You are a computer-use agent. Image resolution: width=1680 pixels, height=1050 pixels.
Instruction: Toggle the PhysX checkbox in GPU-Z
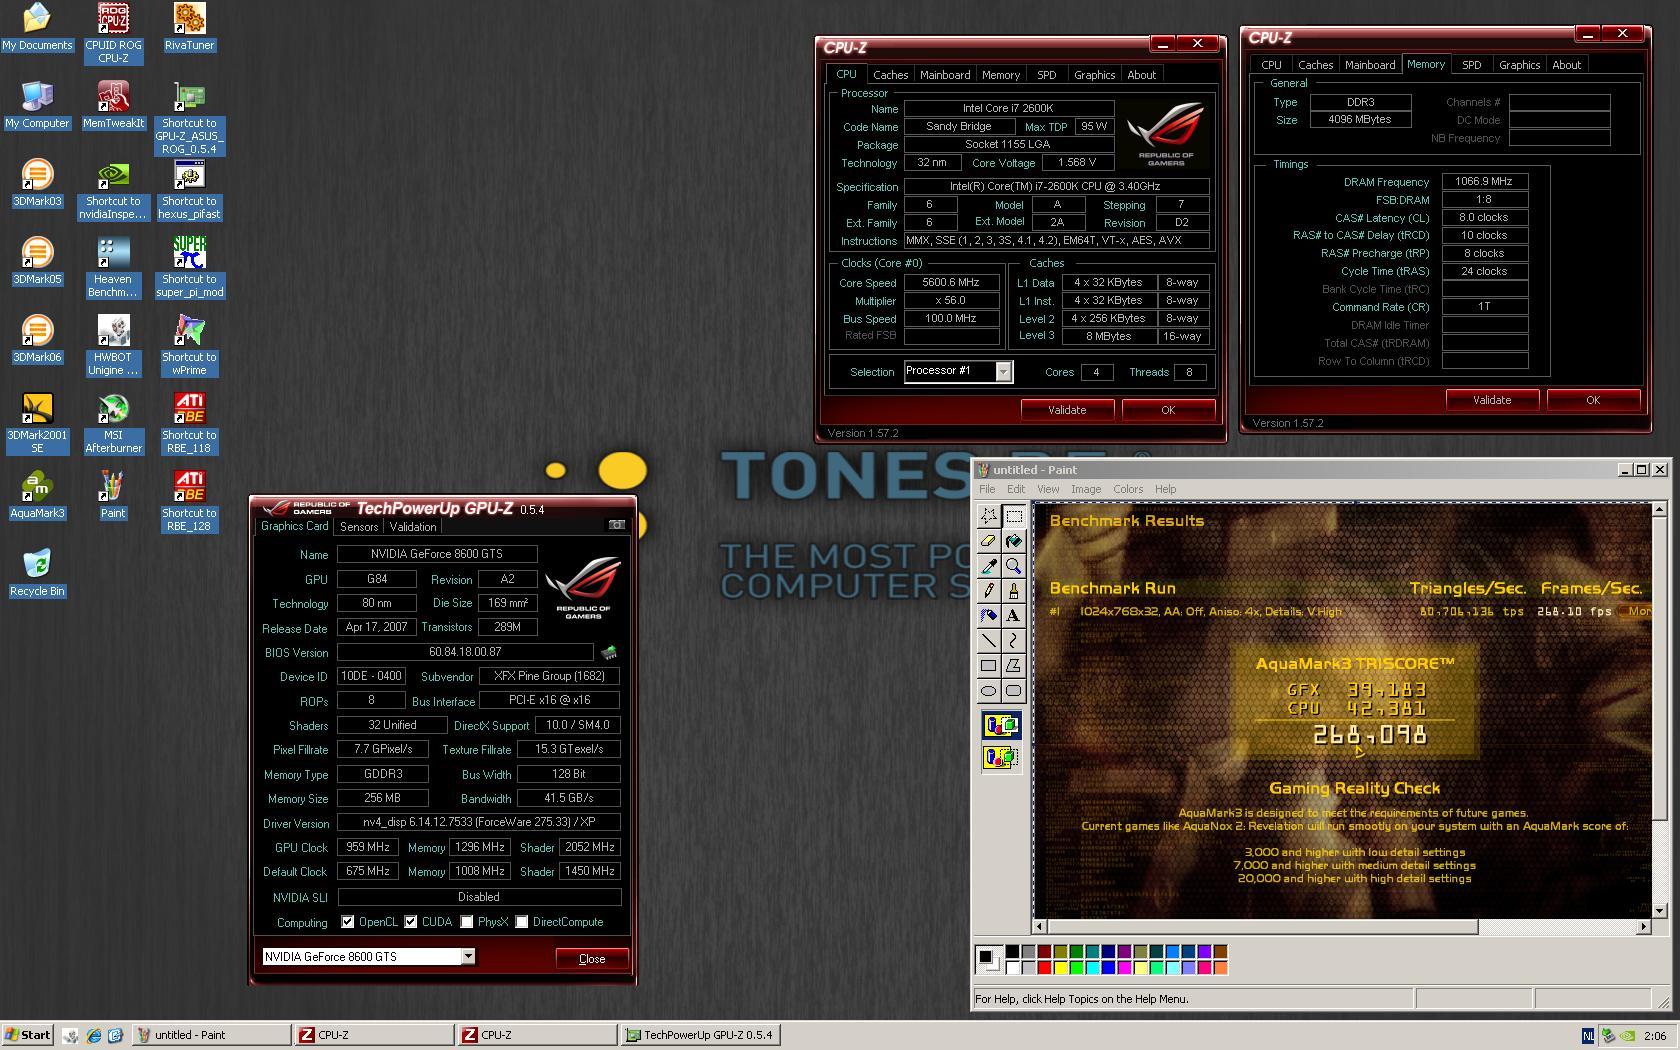pos(466,922)
